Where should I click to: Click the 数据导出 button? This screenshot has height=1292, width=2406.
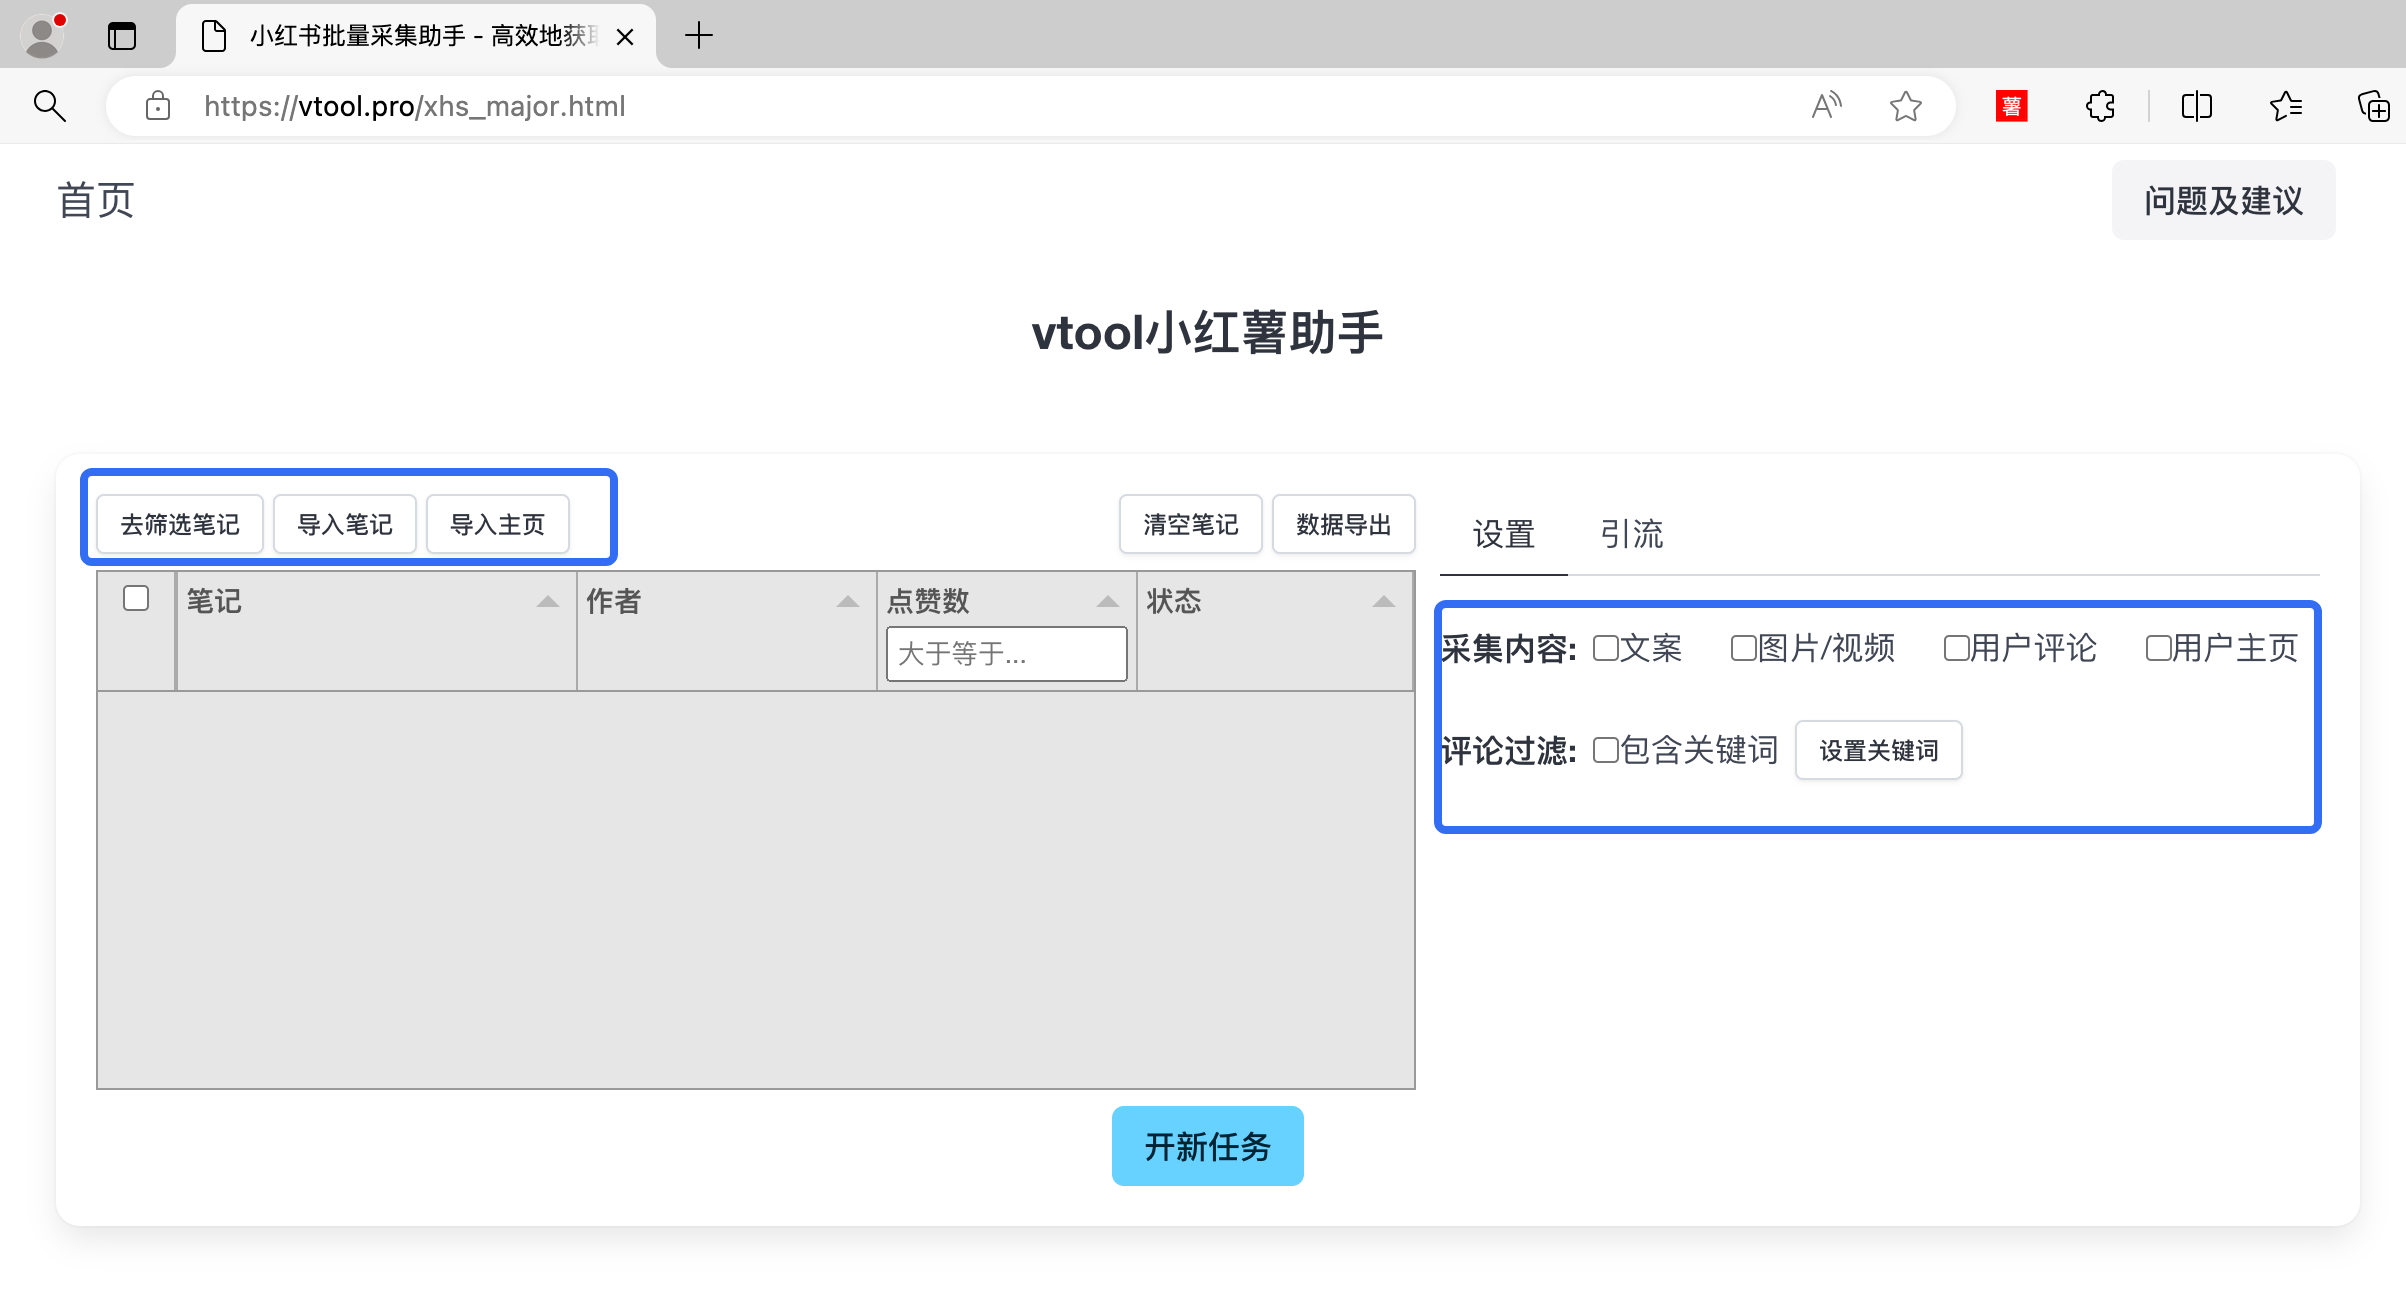(x=1344, y=524)
